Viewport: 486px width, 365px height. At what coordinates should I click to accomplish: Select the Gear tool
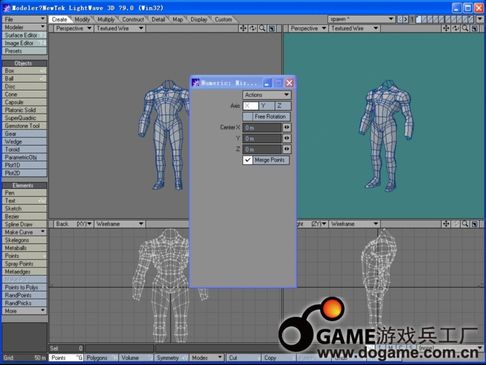coord(24,134)
